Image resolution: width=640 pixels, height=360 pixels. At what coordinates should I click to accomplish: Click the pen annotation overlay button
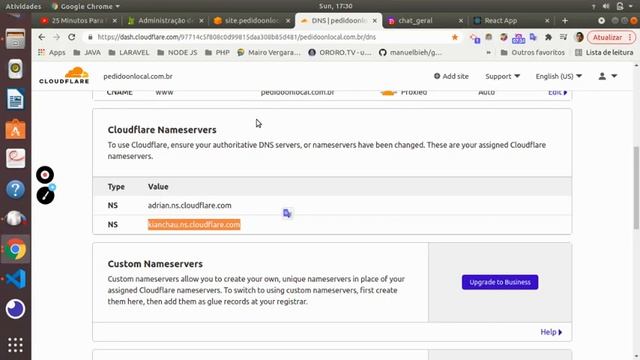click(x=45, y=196)
